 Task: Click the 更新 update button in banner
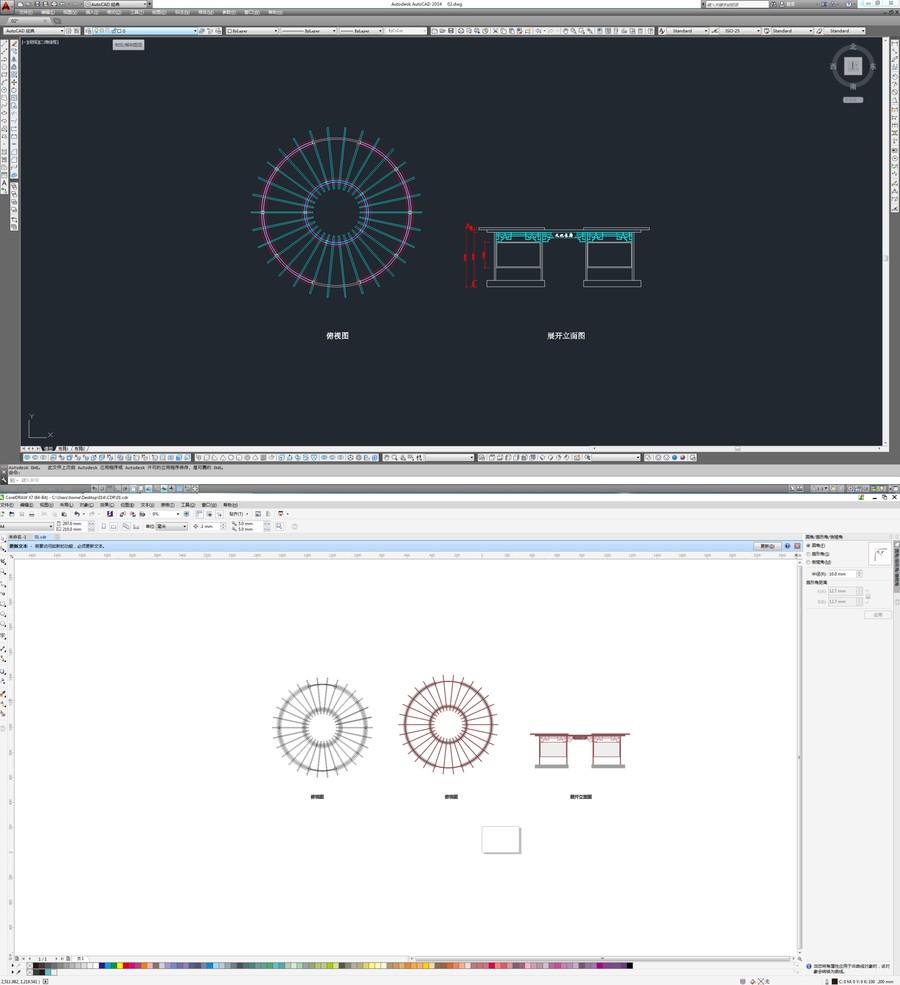click(767, 546)
